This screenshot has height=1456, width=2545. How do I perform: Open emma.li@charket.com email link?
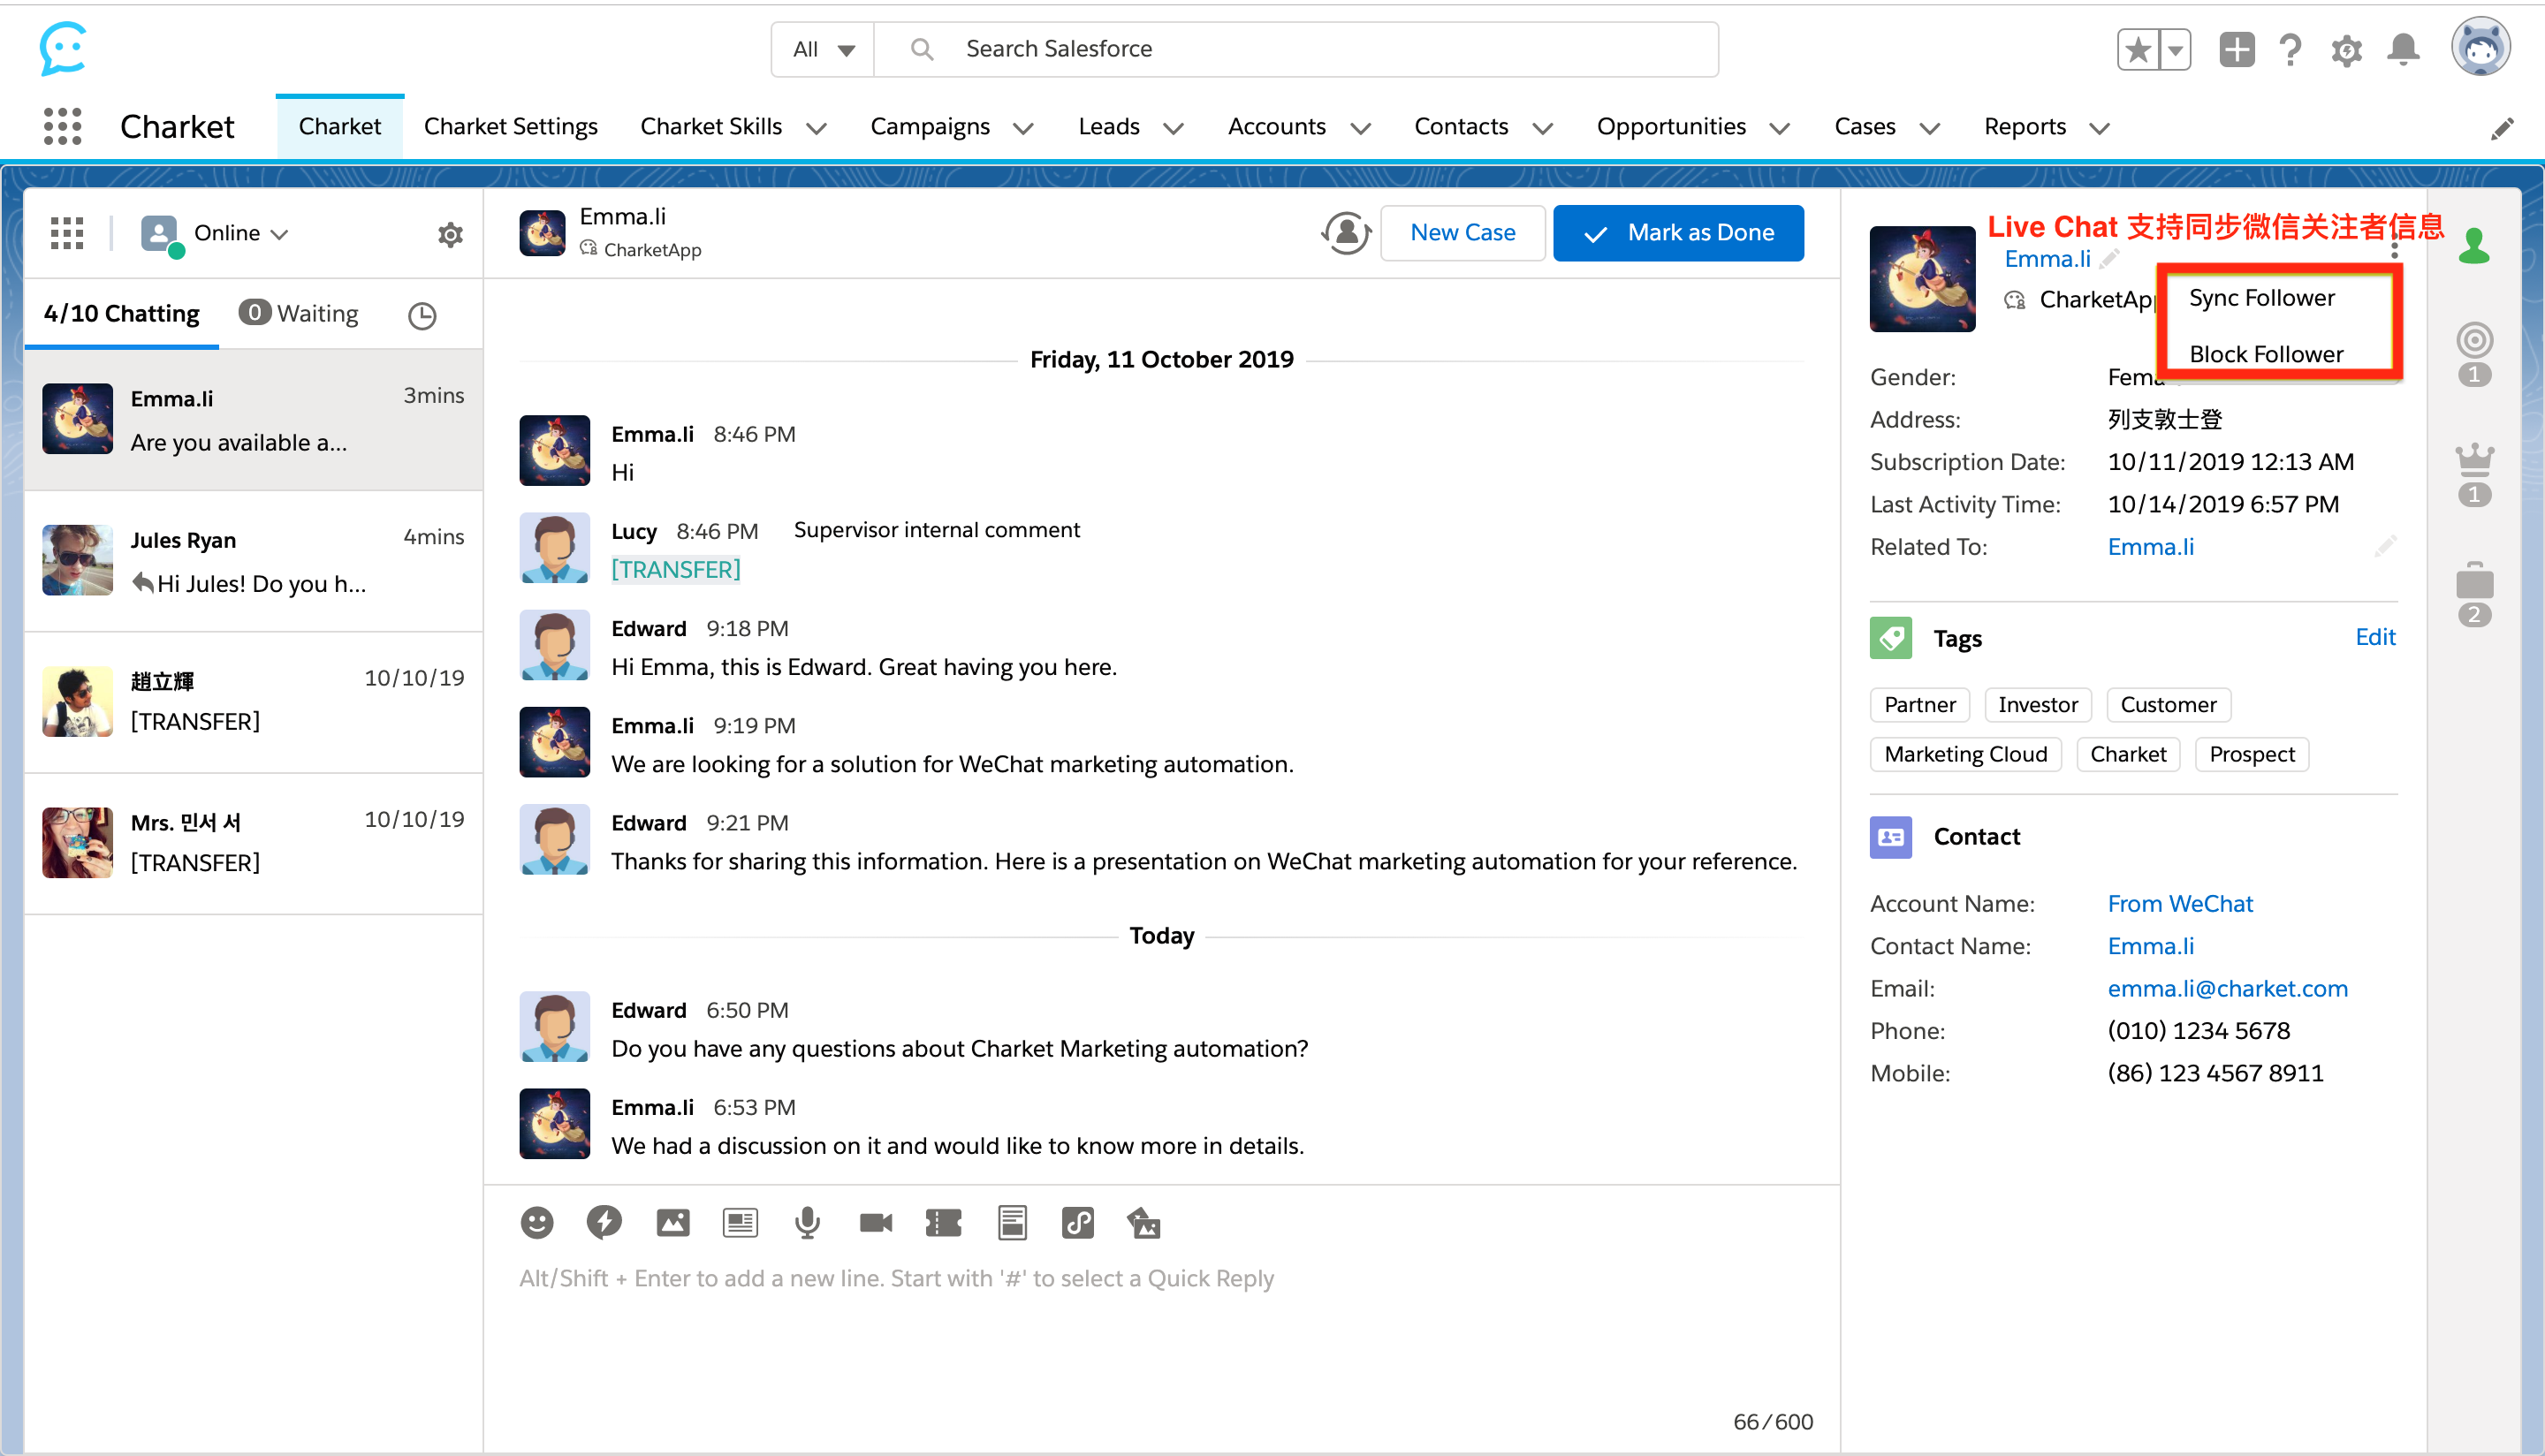point(2227,988)
